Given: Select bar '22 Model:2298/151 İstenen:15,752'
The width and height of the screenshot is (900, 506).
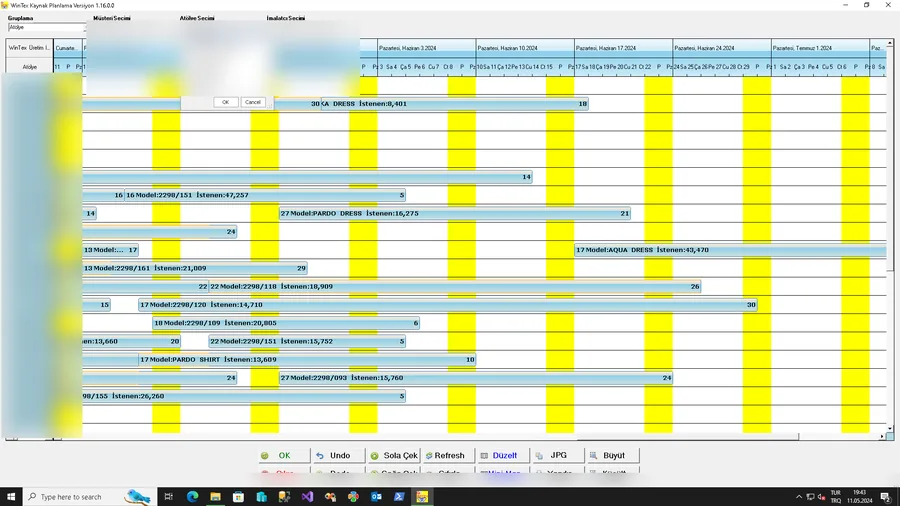Looking at the screenshot, I should tap(307, 342).
